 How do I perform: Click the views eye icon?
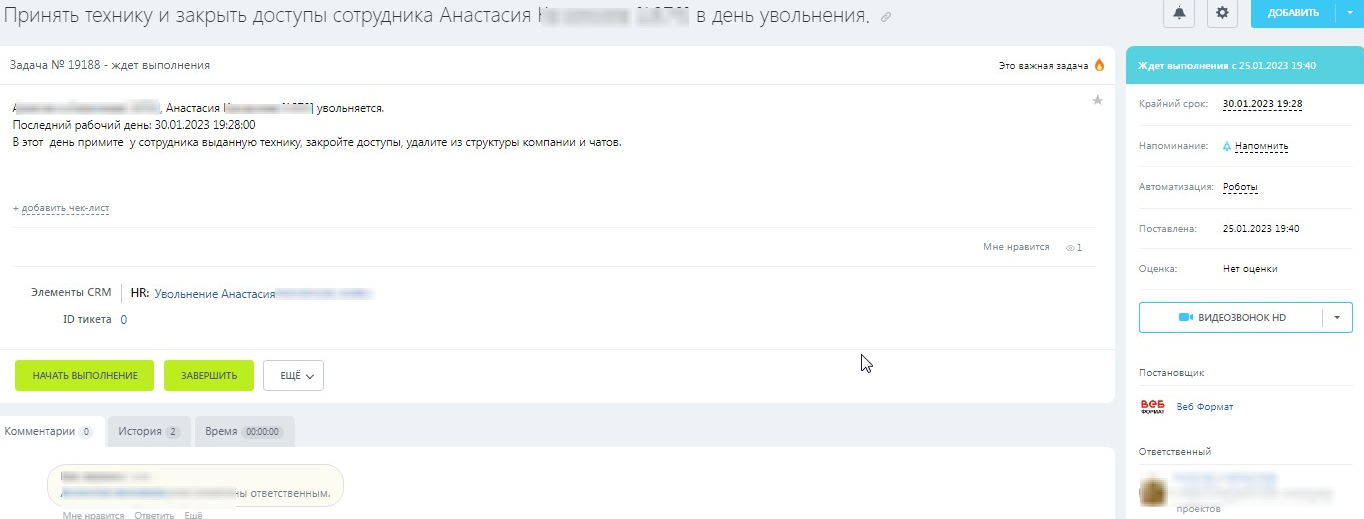[x=1070, y=247]
